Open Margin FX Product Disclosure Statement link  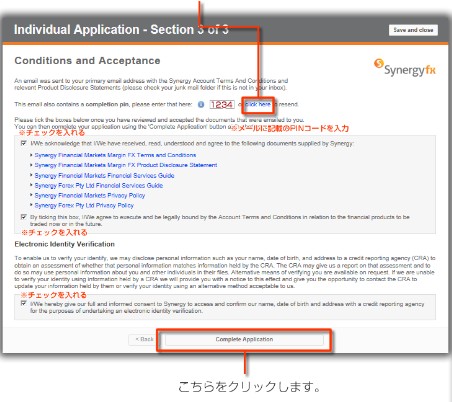[126, 165]
